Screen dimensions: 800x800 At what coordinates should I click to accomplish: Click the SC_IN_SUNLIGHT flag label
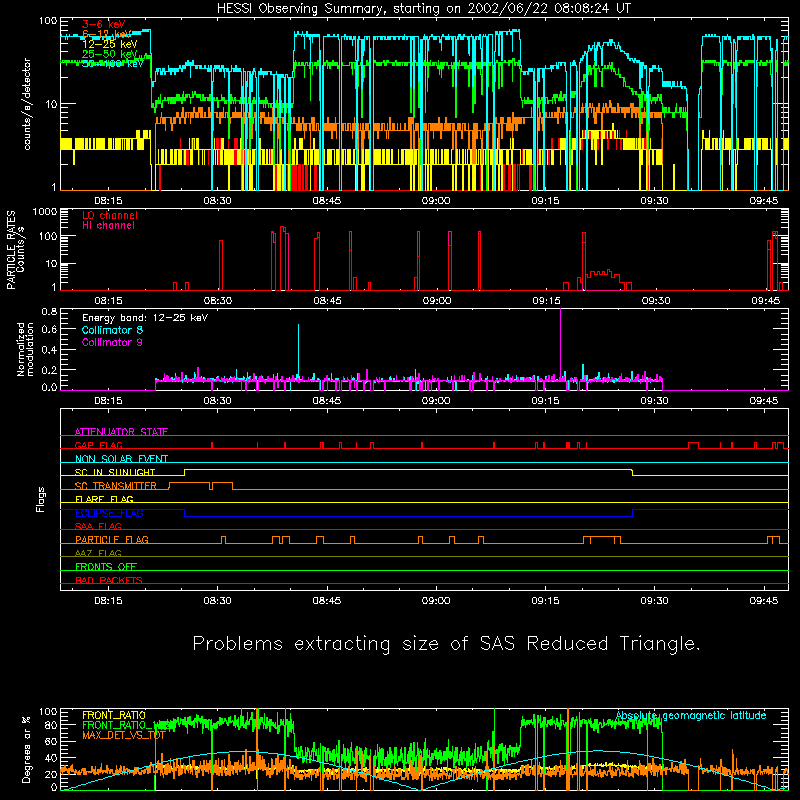(x=115, y=472)
